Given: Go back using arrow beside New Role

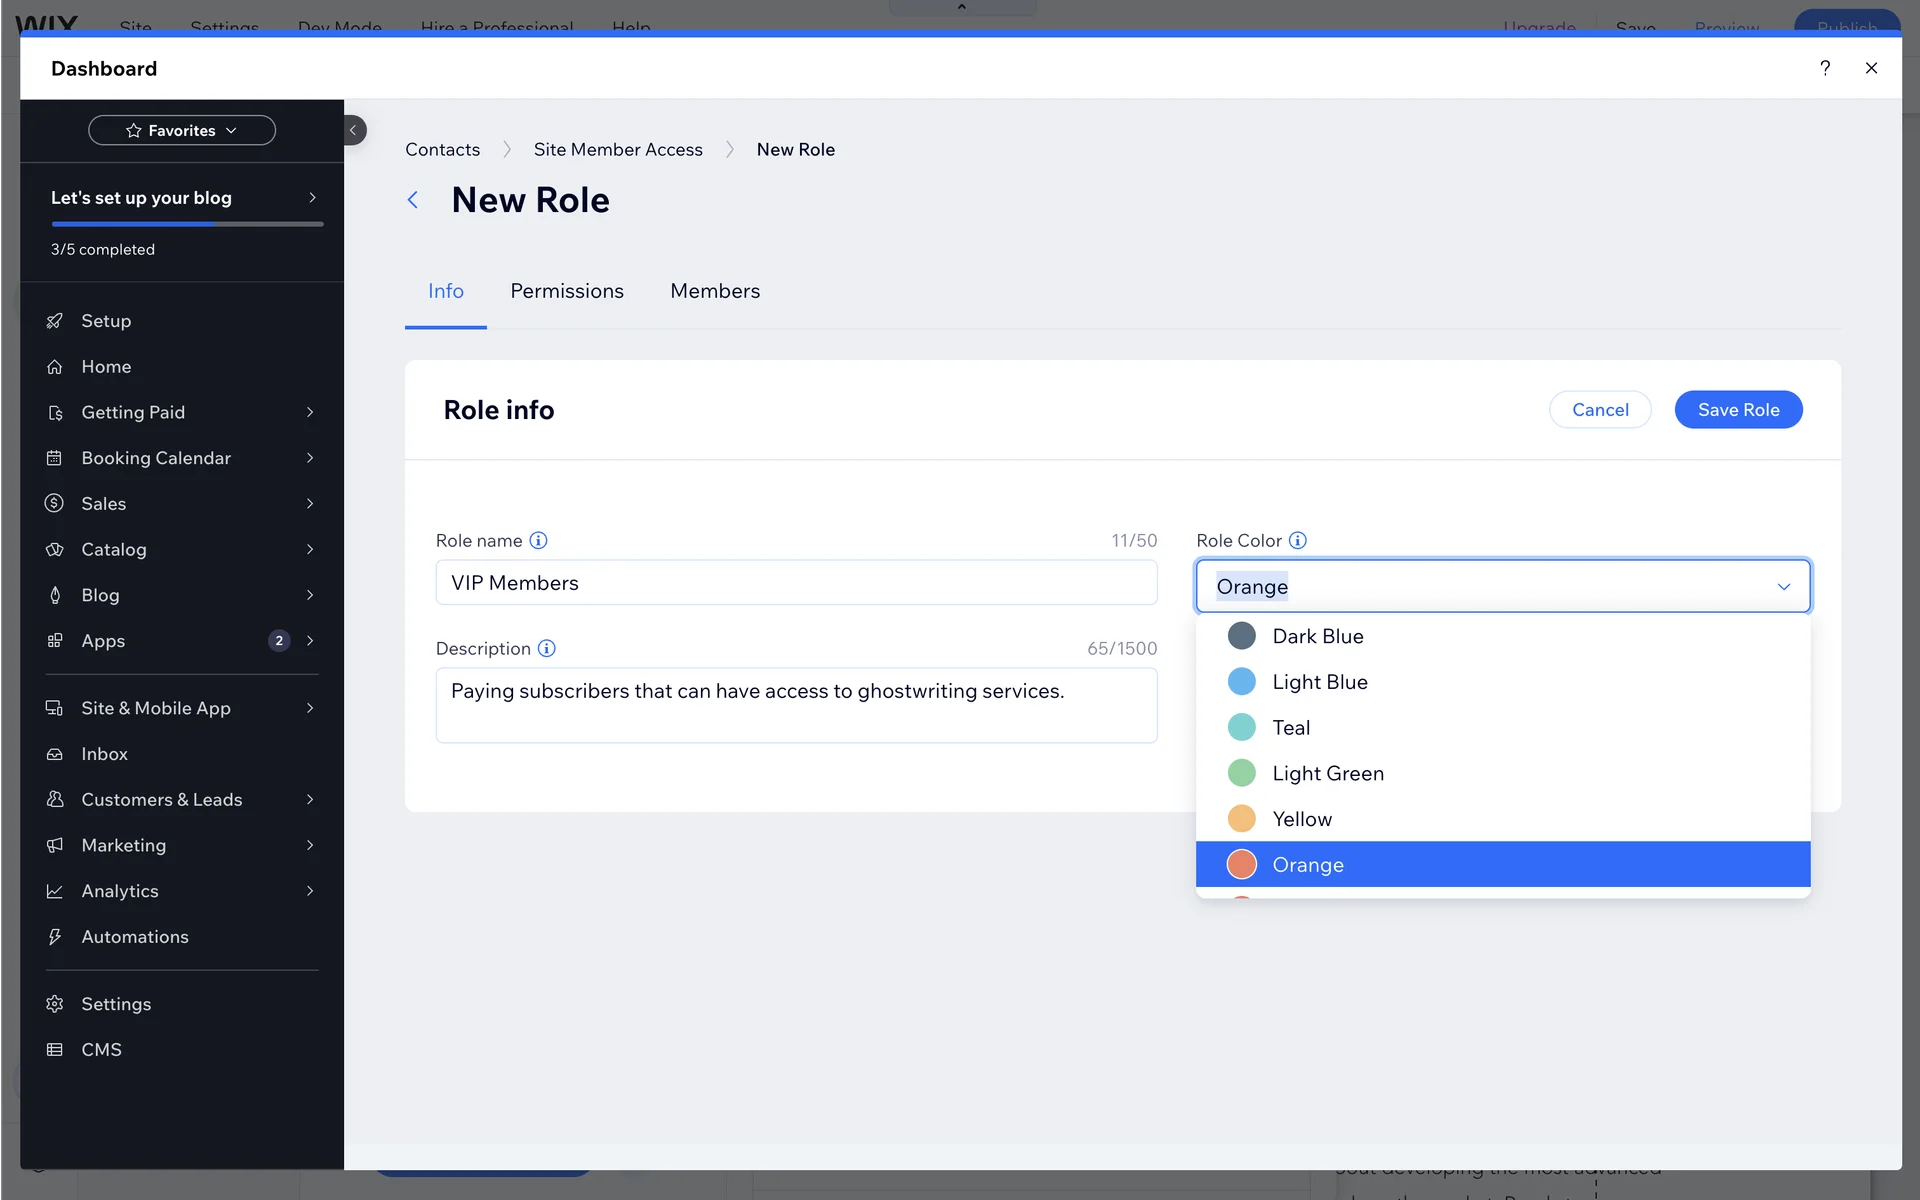Looking at the screenshot, I should coord(413,200).
